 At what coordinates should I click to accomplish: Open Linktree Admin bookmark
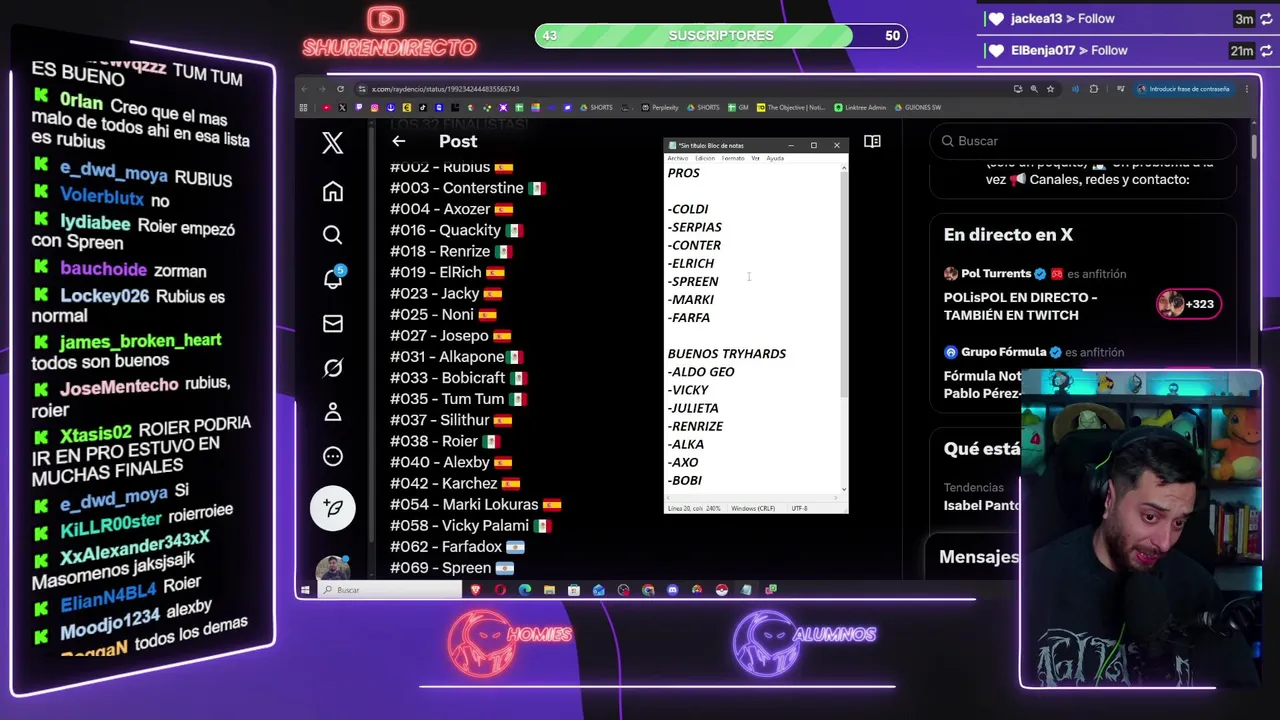point(860,107)
